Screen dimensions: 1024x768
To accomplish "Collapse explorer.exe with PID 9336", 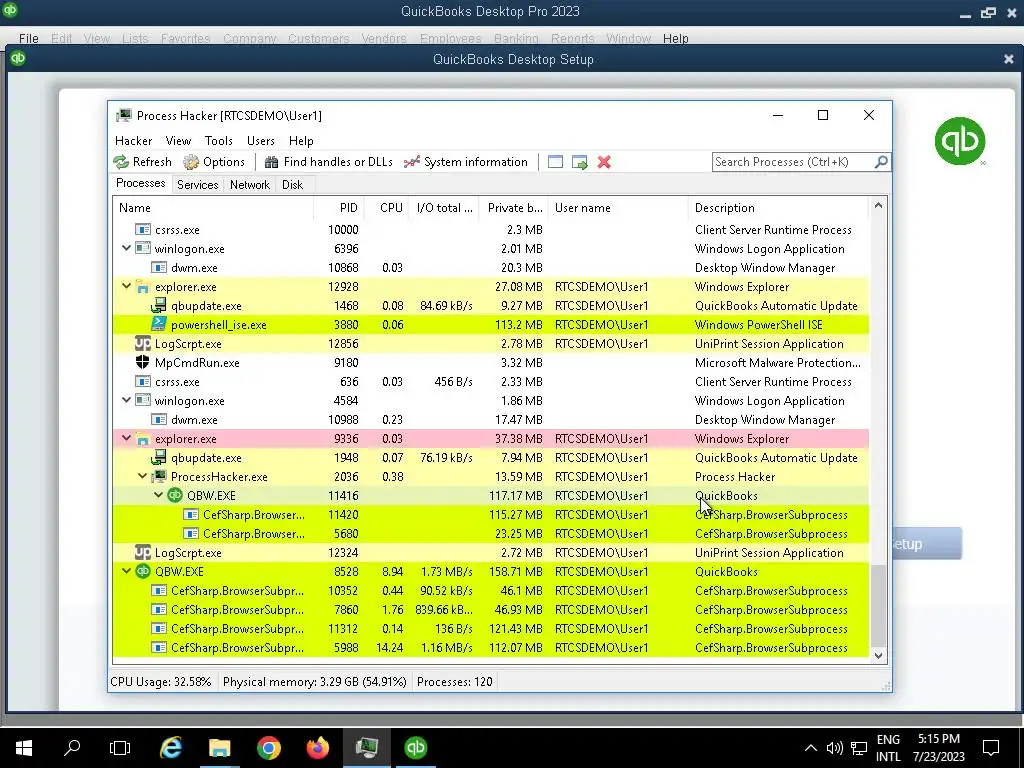I will 126,438.
